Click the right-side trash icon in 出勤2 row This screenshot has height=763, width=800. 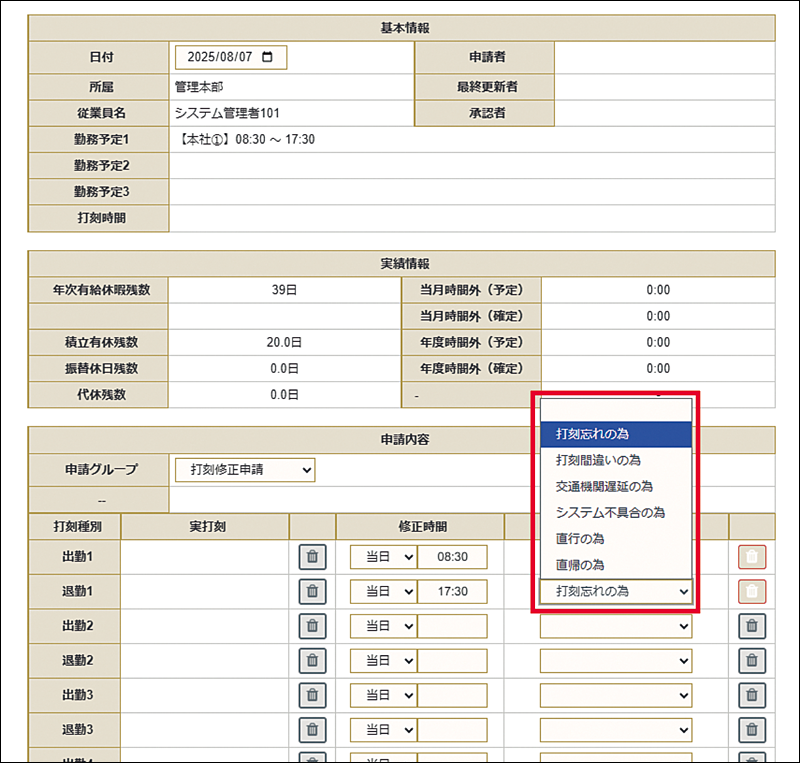[x=752, y=627]
